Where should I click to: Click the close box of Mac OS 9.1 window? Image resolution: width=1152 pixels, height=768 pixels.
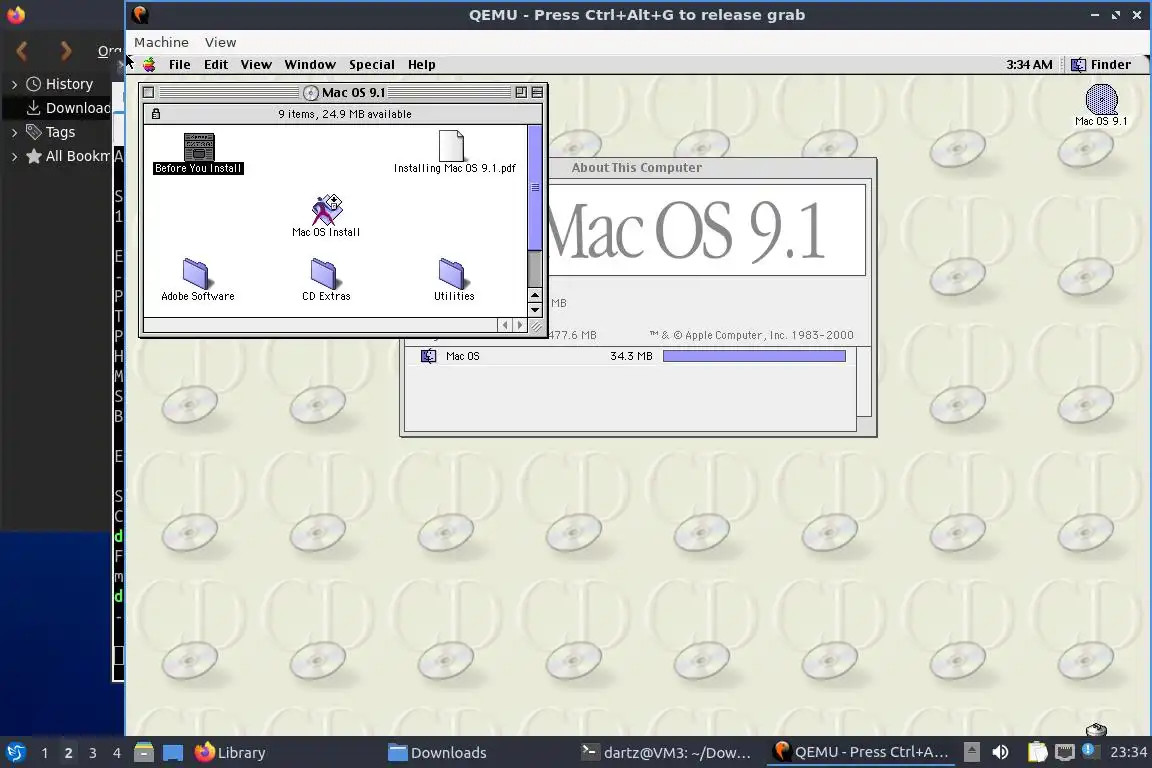click(148, 93)
